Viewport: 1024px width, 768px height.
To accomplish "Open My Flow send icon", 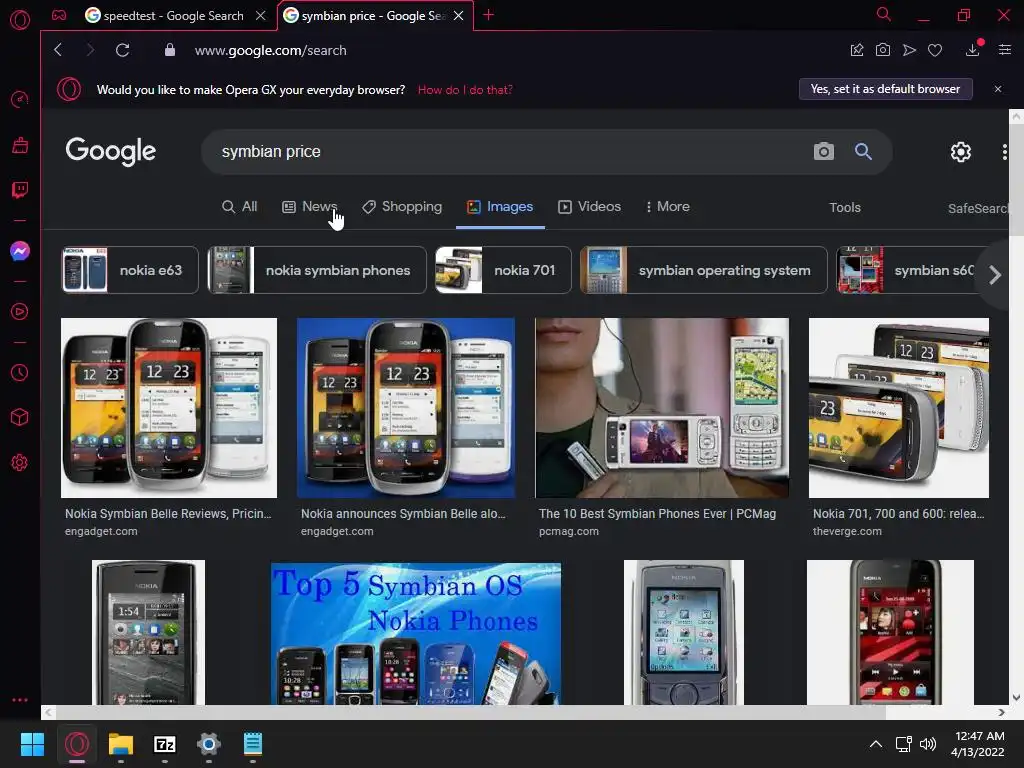I will coord(909,50).
